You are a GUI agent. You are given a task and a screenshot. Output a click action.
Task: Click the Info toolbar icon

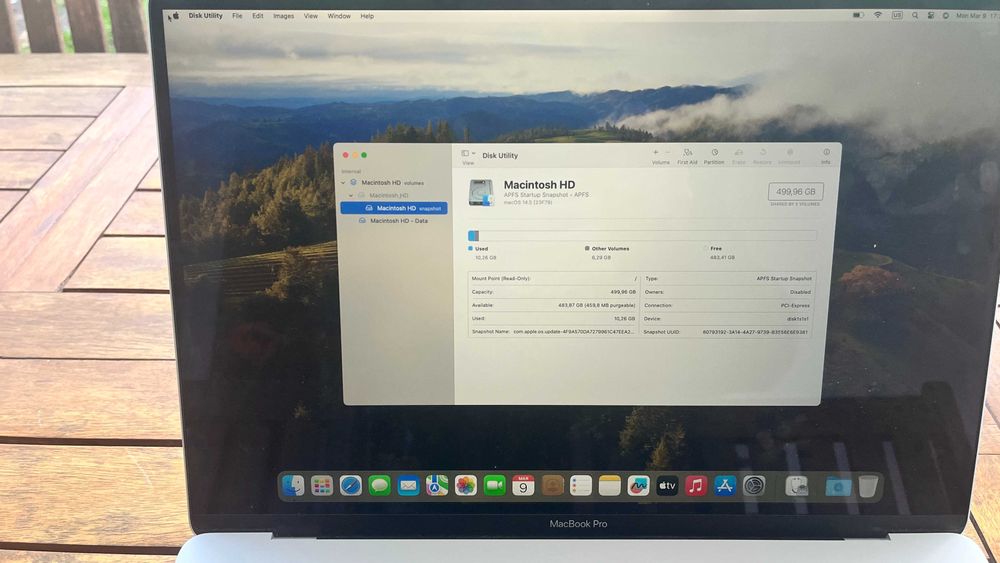pyautogui.click(x=826, y=152)
